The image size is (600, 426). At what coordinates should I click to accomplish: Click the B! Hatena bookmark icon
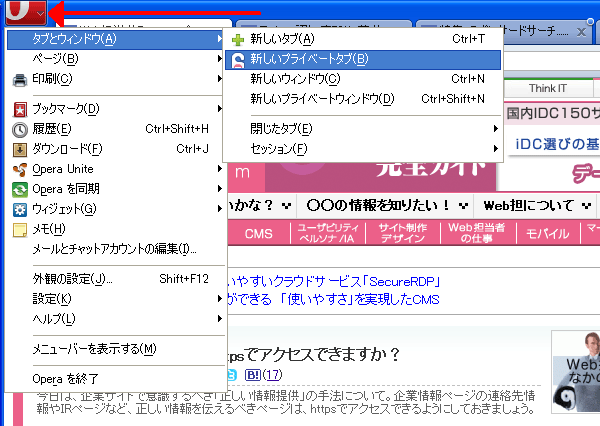tap(253, 374)
